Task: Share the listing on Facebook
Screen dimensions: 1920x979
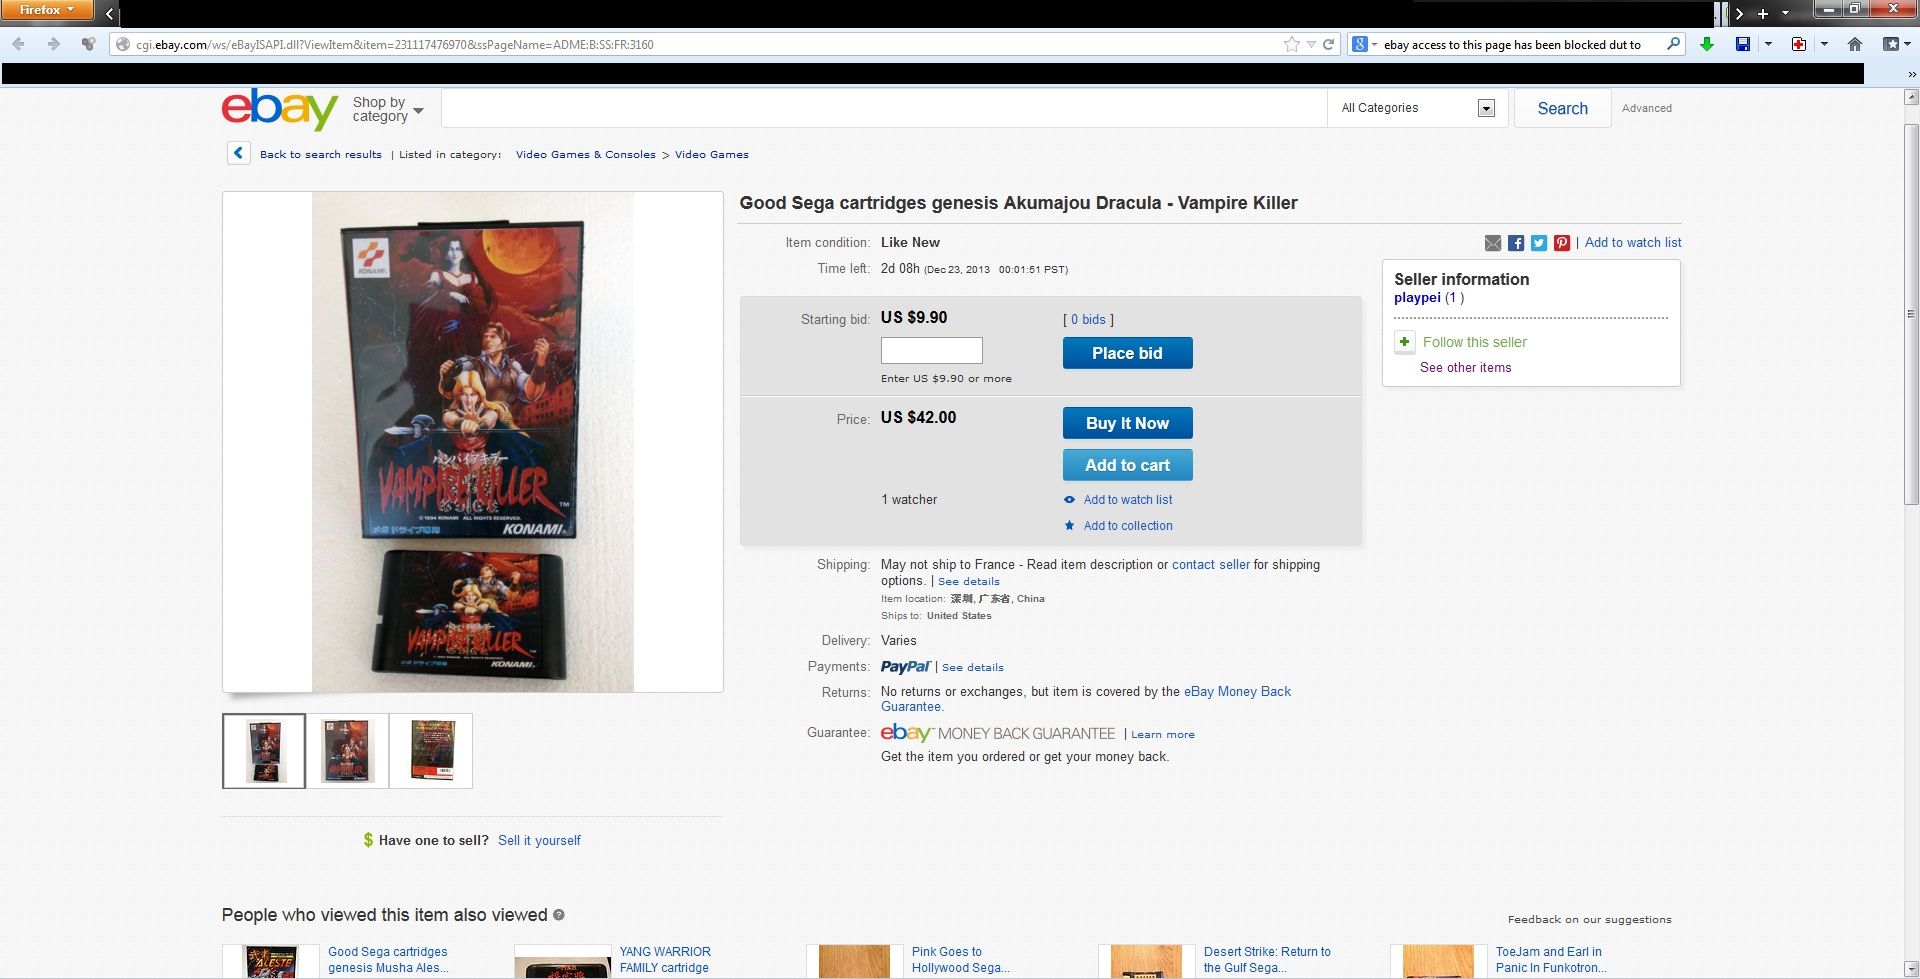Action: 1516,243
